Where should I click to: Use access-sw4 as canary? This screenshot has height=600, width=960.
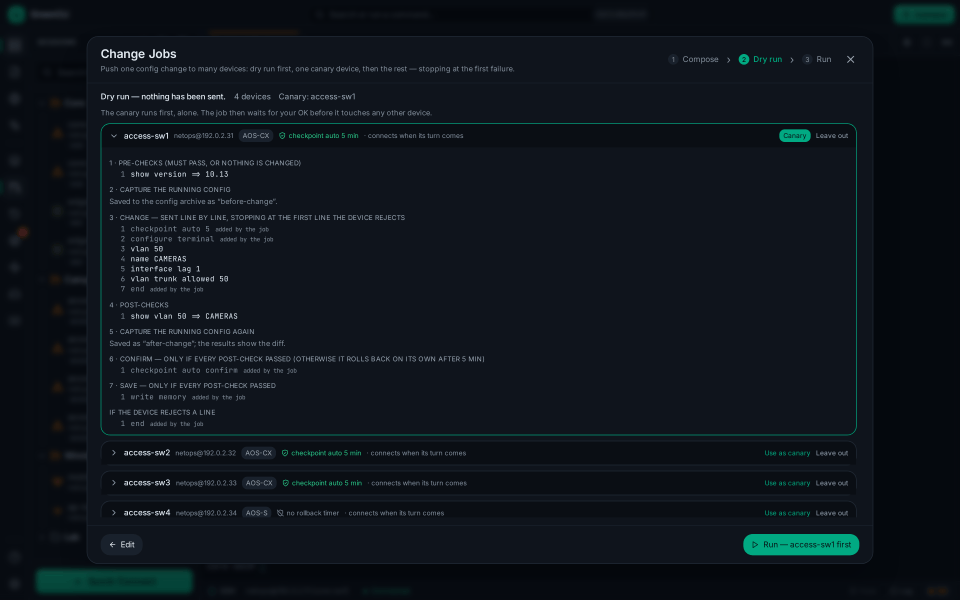pos(787,513)
